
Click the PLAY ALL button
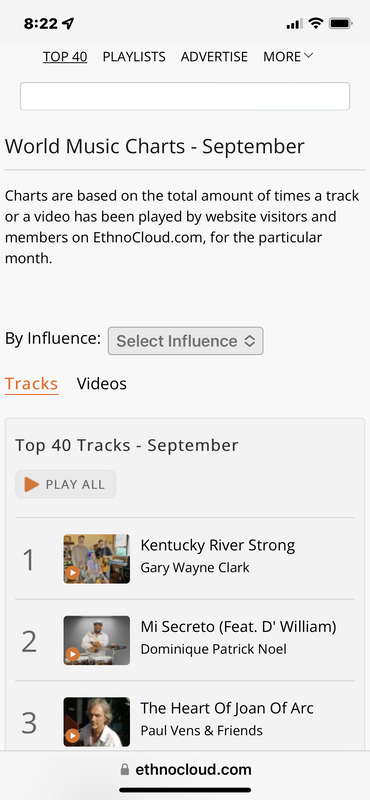65,484
